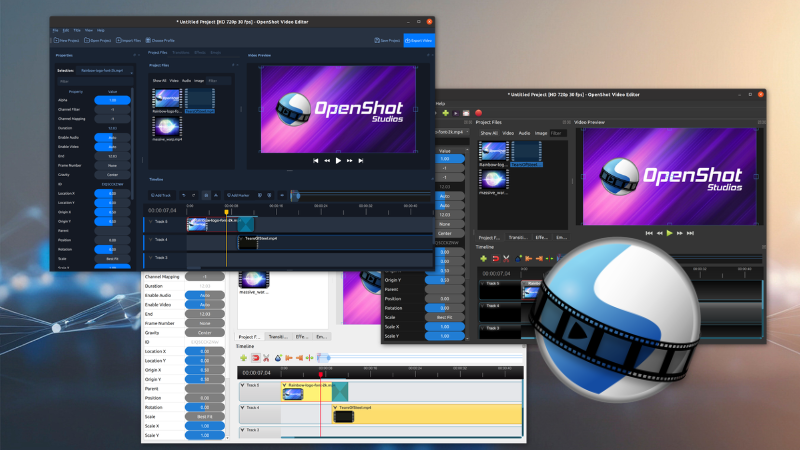800x450 pixels.
Task: Switch to Transitions tab in blue window
Action: coord(181,53)
